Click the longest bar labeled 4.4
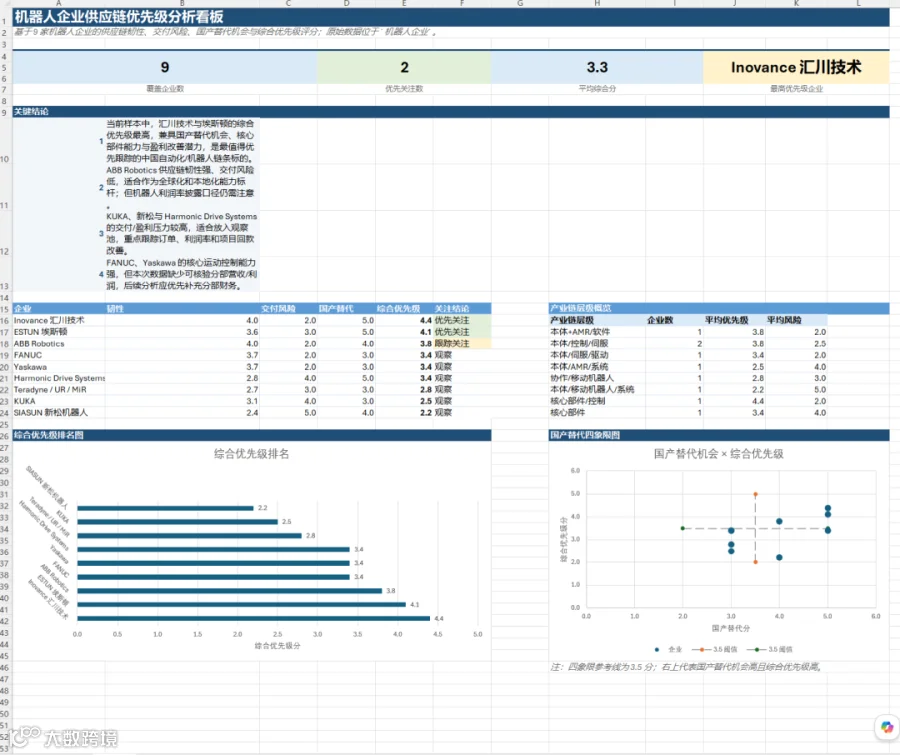This screenshot has width=900, height=755. tap(254, 618)
